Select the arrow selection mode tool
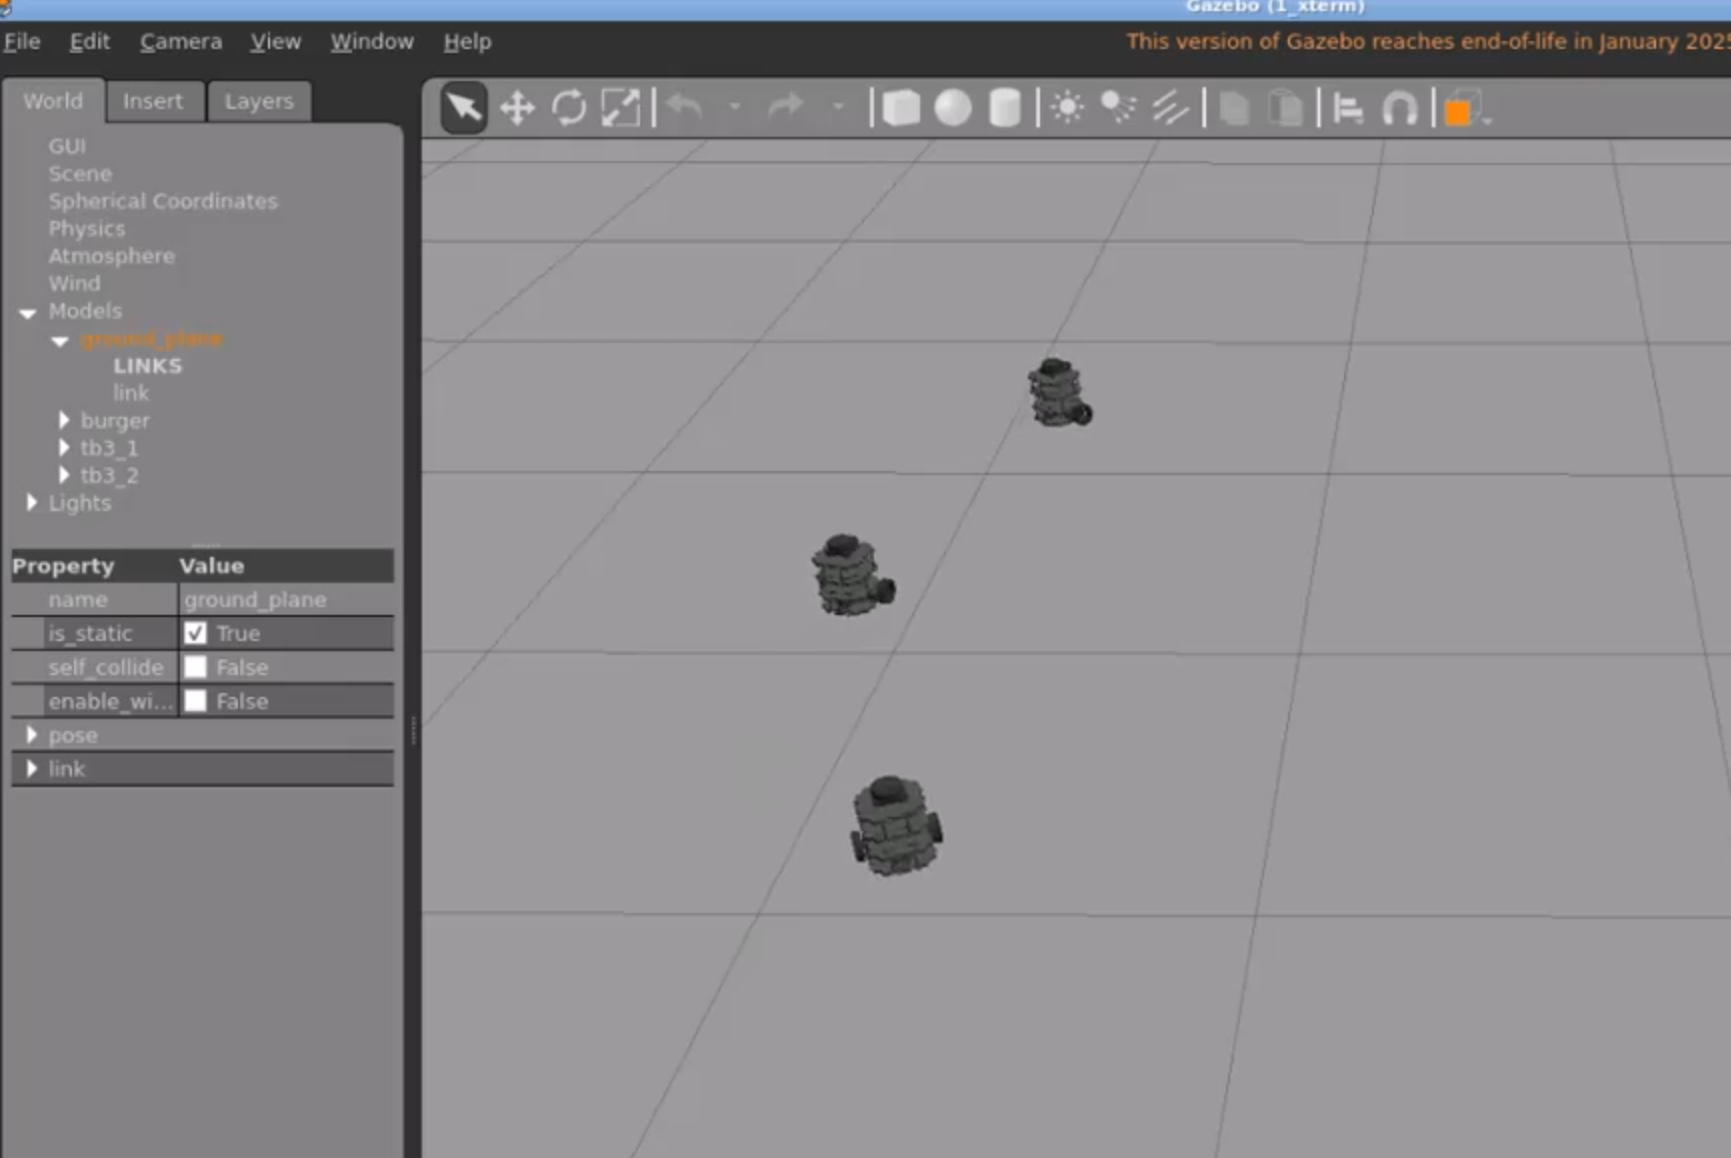 click(464, 107)
